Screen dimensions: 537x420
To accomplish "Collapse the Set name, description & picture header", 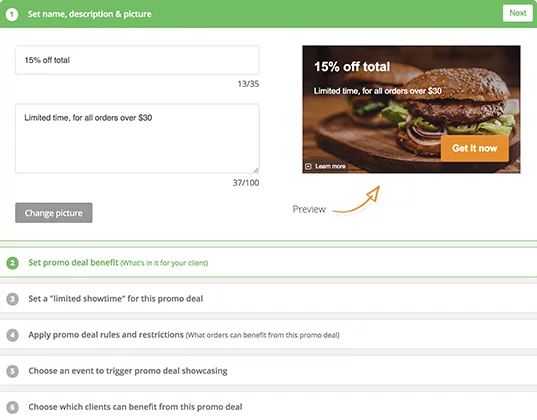I will tap(89, 14).
